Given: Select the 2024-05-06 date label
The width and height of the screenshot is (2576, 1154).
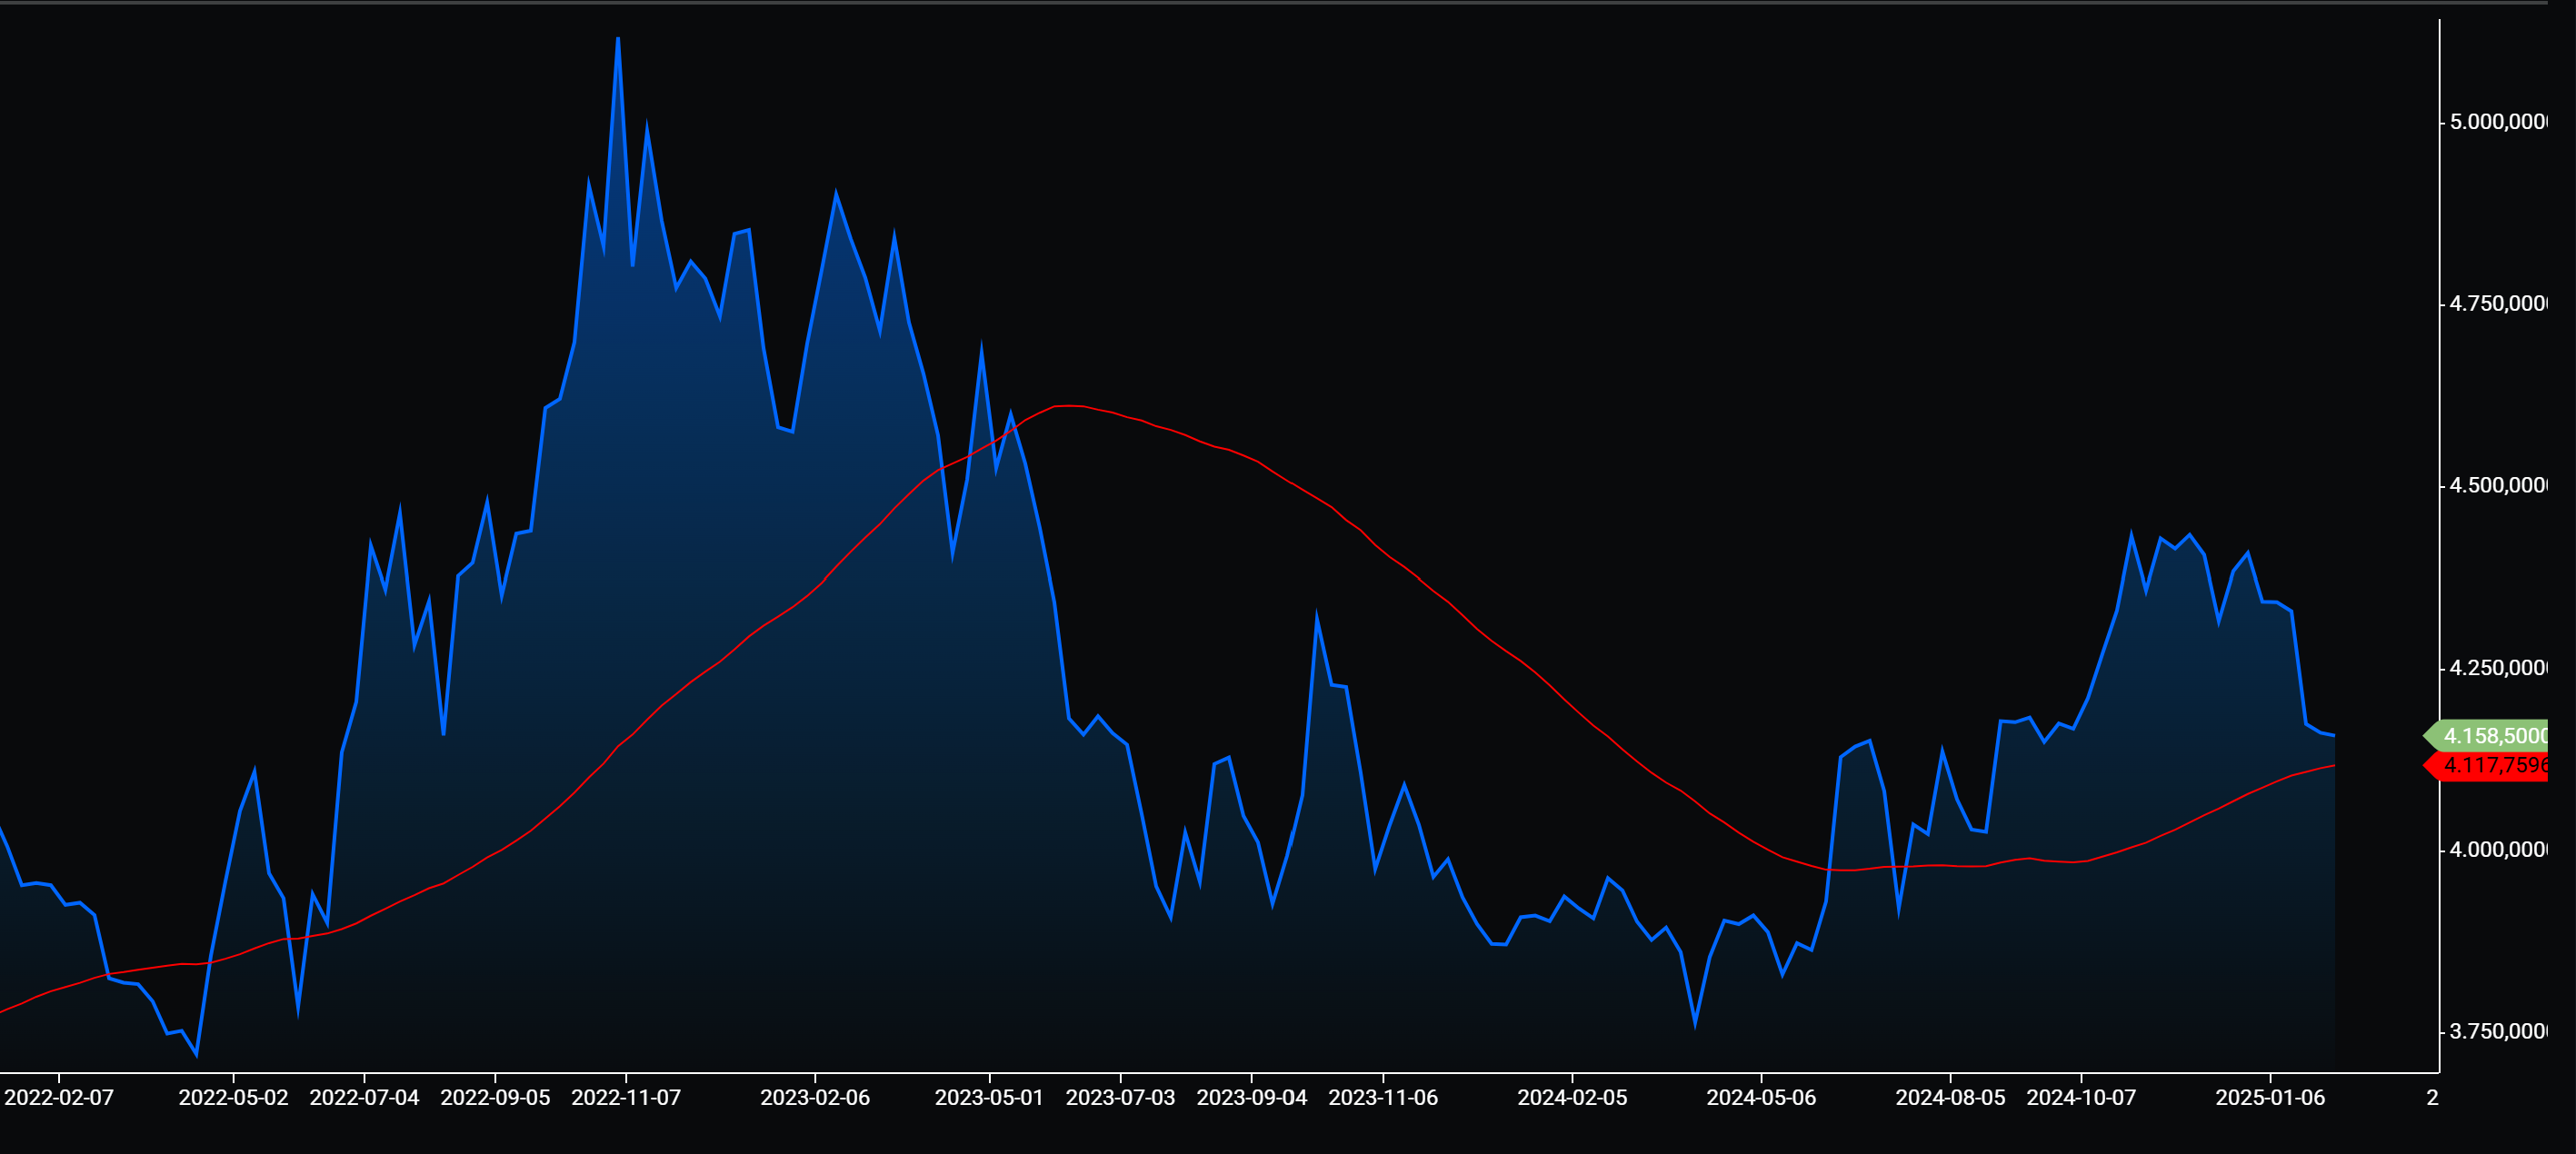Looking at the screenshot, I should click(1761, 1098).
